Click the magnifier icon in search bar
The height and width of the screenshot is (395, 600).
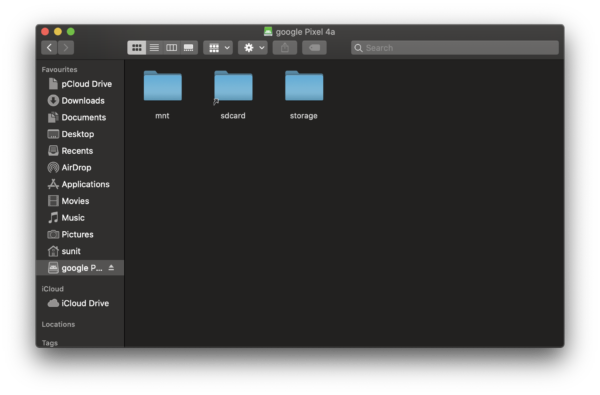coord(358,48)
